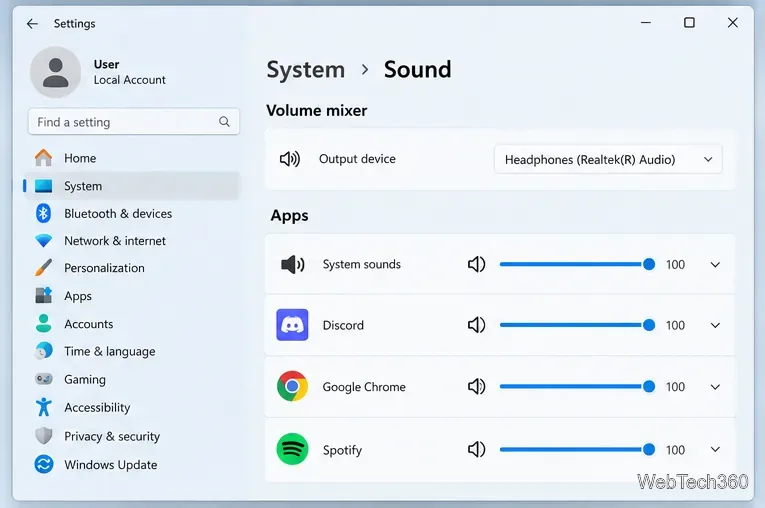Minimize the Settings window
This screenshot has height=508, width=765.
tap(645, 23)
